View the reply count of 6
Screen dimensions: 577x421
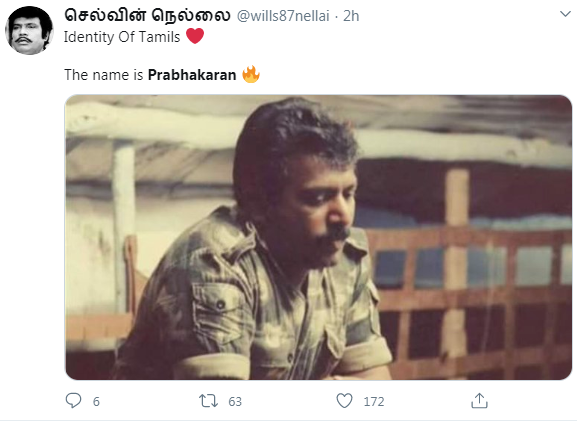(96, 401)
